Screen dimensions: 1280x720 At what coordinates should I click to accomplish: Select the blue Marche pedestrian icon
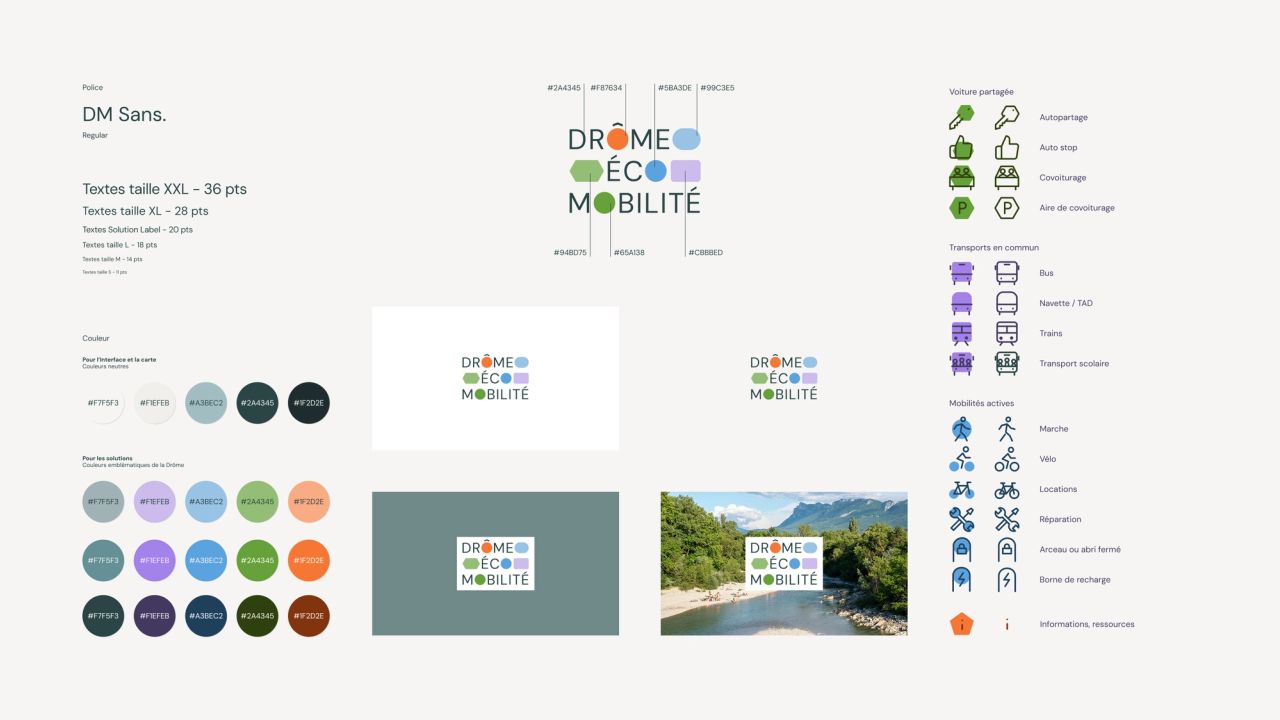click(x=961, y=428)
